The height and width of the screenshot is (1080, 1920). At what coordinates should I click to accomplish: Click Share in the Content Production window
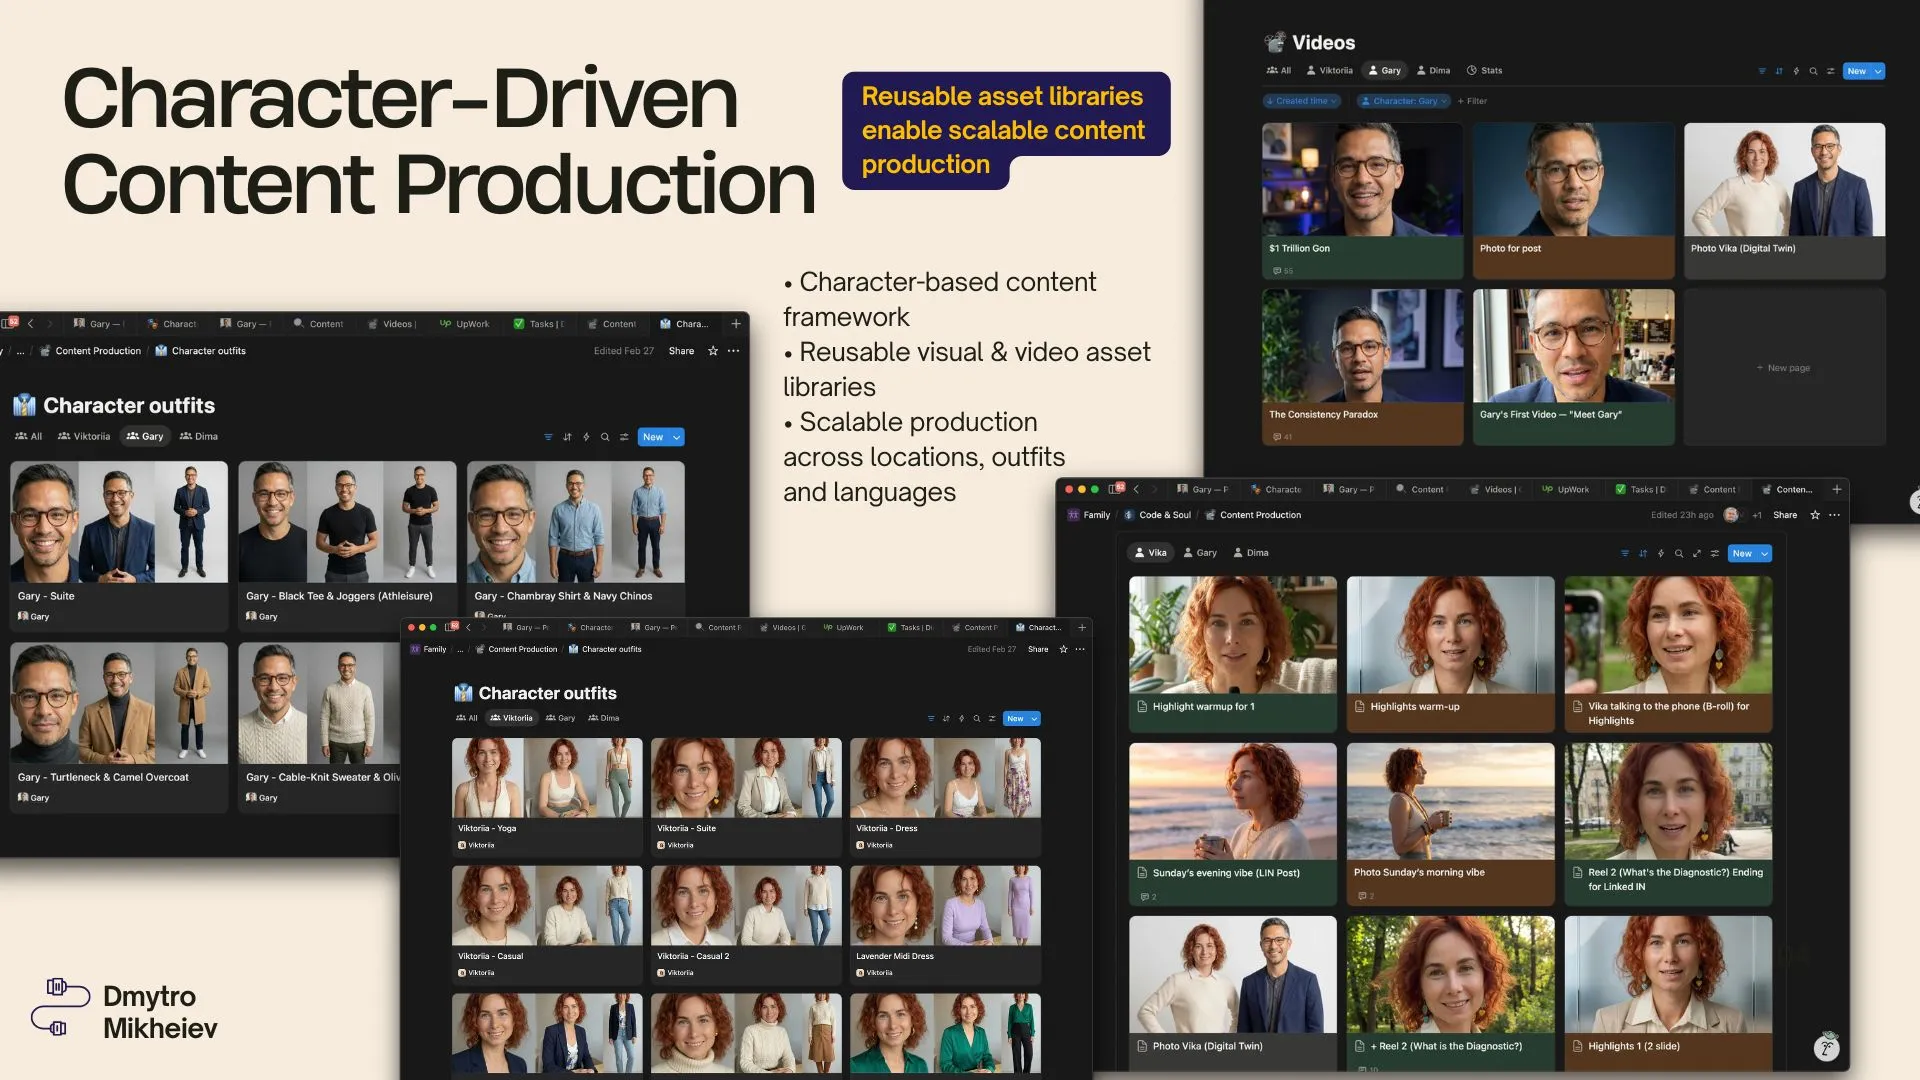(x=1785, y=515)
